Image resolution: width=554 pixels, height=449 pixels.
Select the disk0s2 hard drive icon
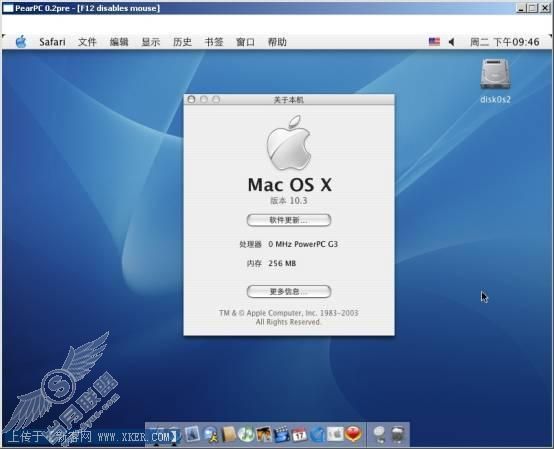click(x=495, y=74)
